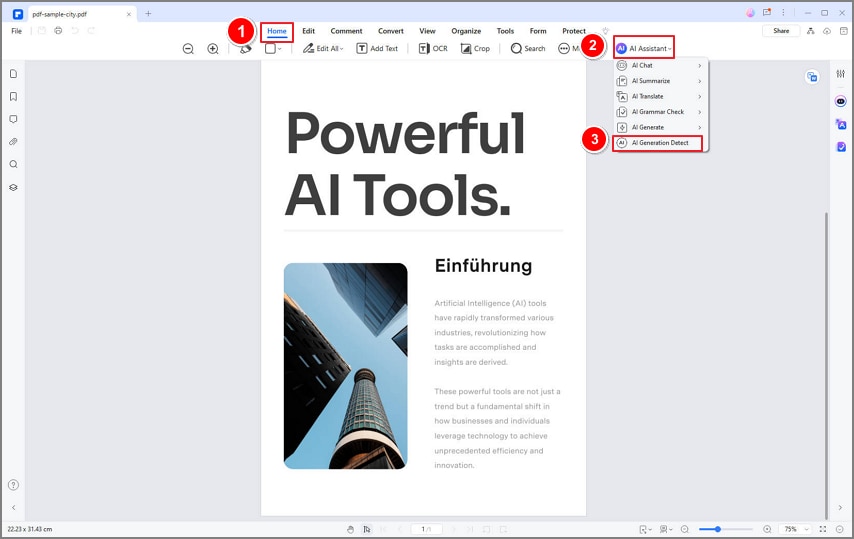
Task: Switch to the Edit tab
Action: [x=308, y=31]
